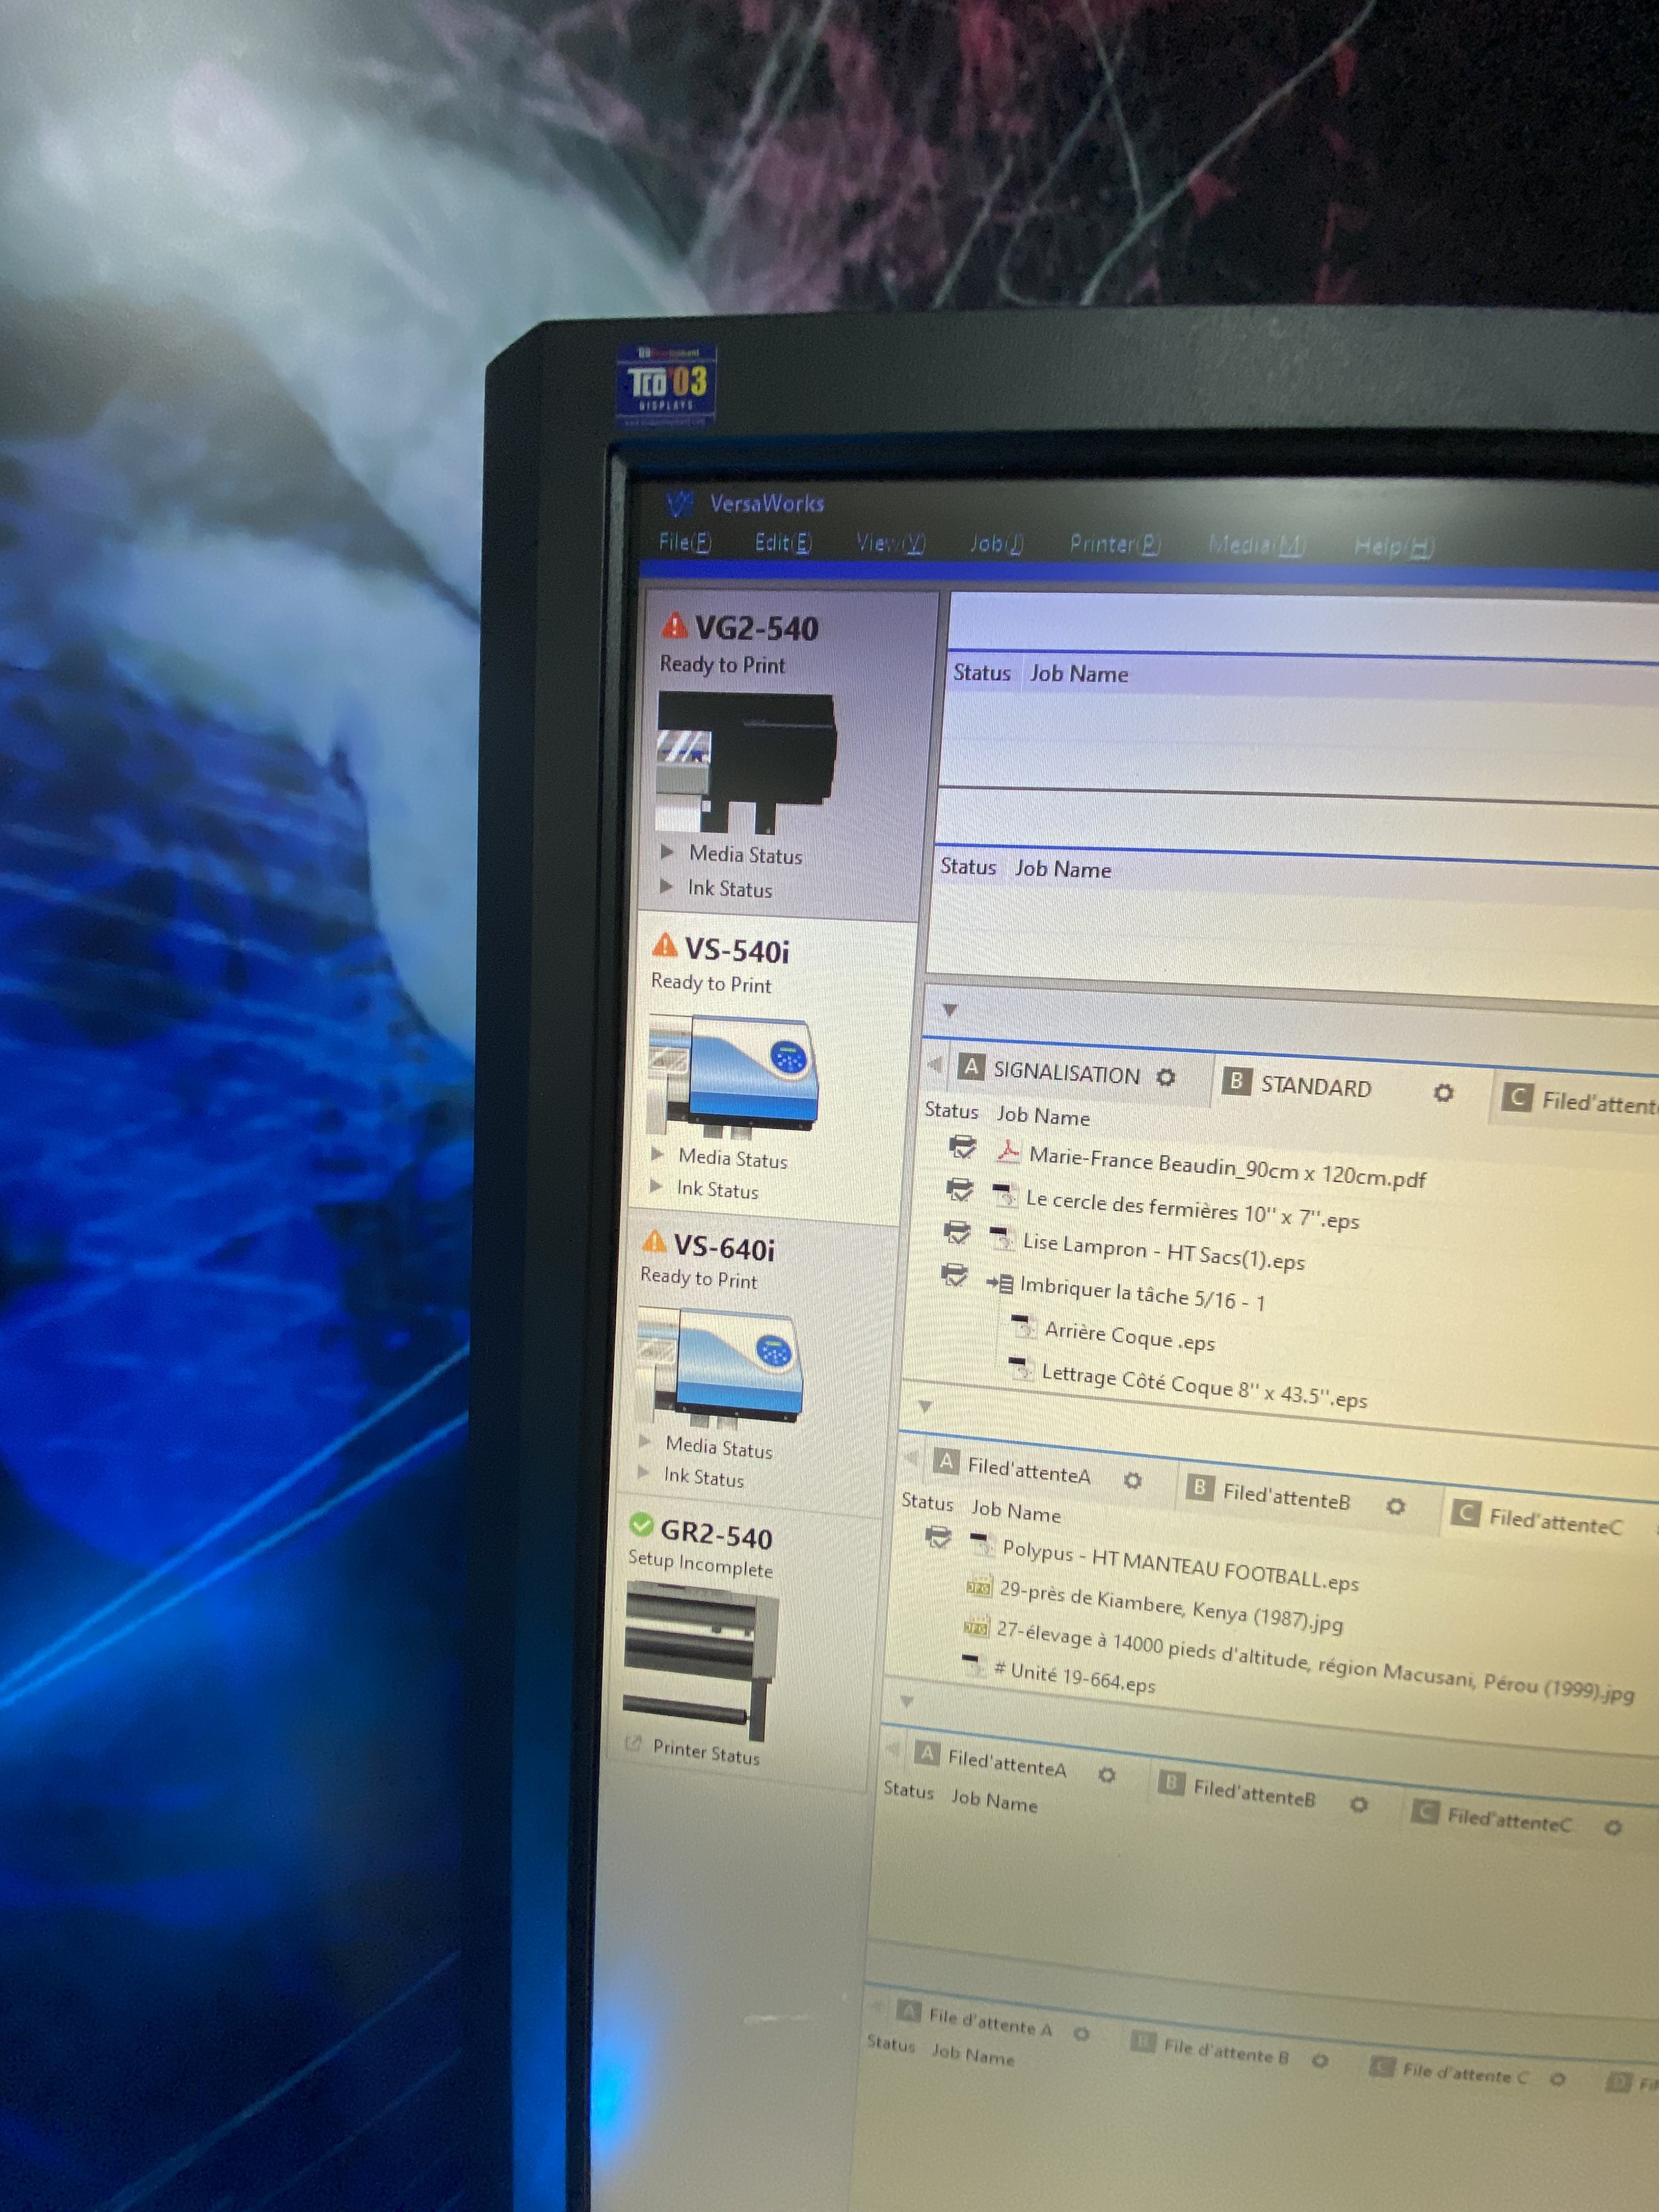Expand Media Status under VS-540i

coord(657,1153)
